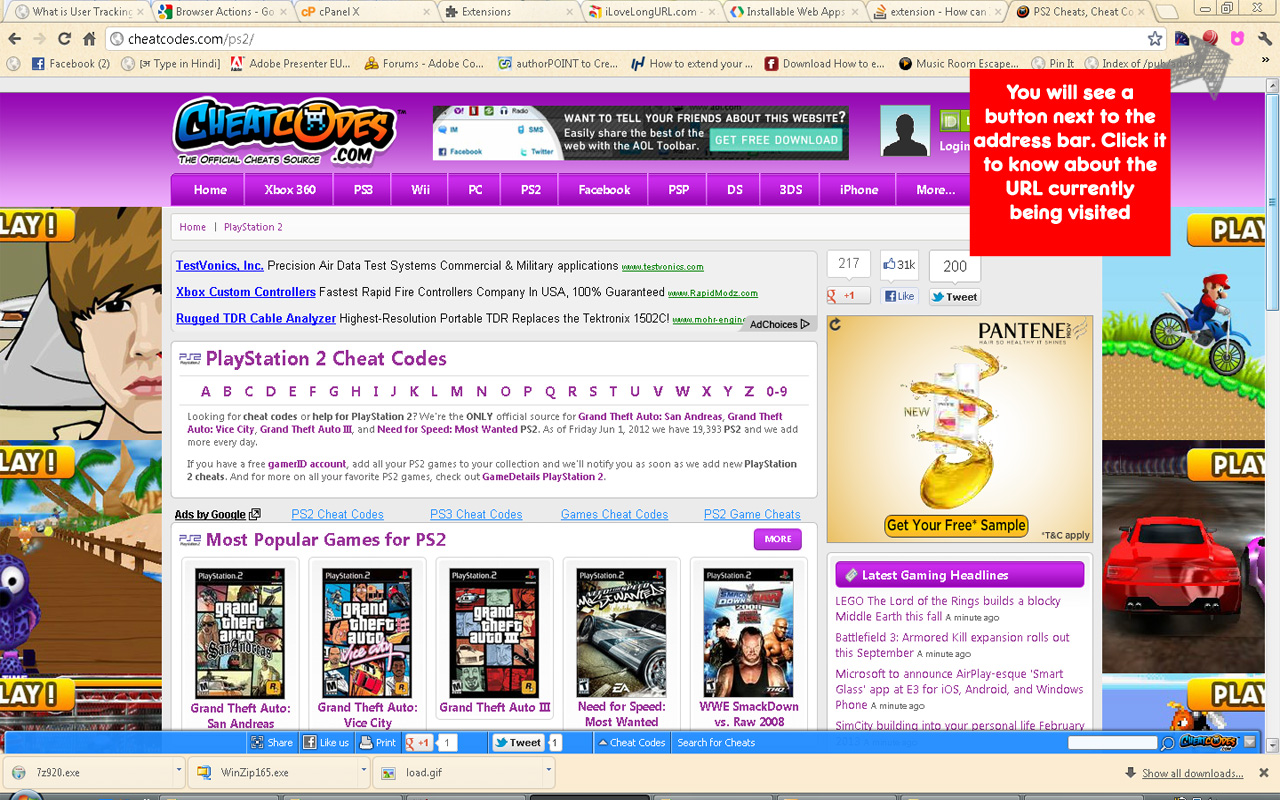Click the browser Forward arrow
Image resolution: width=1280 pixels, height=800 pixels.
tap(40, 39)
